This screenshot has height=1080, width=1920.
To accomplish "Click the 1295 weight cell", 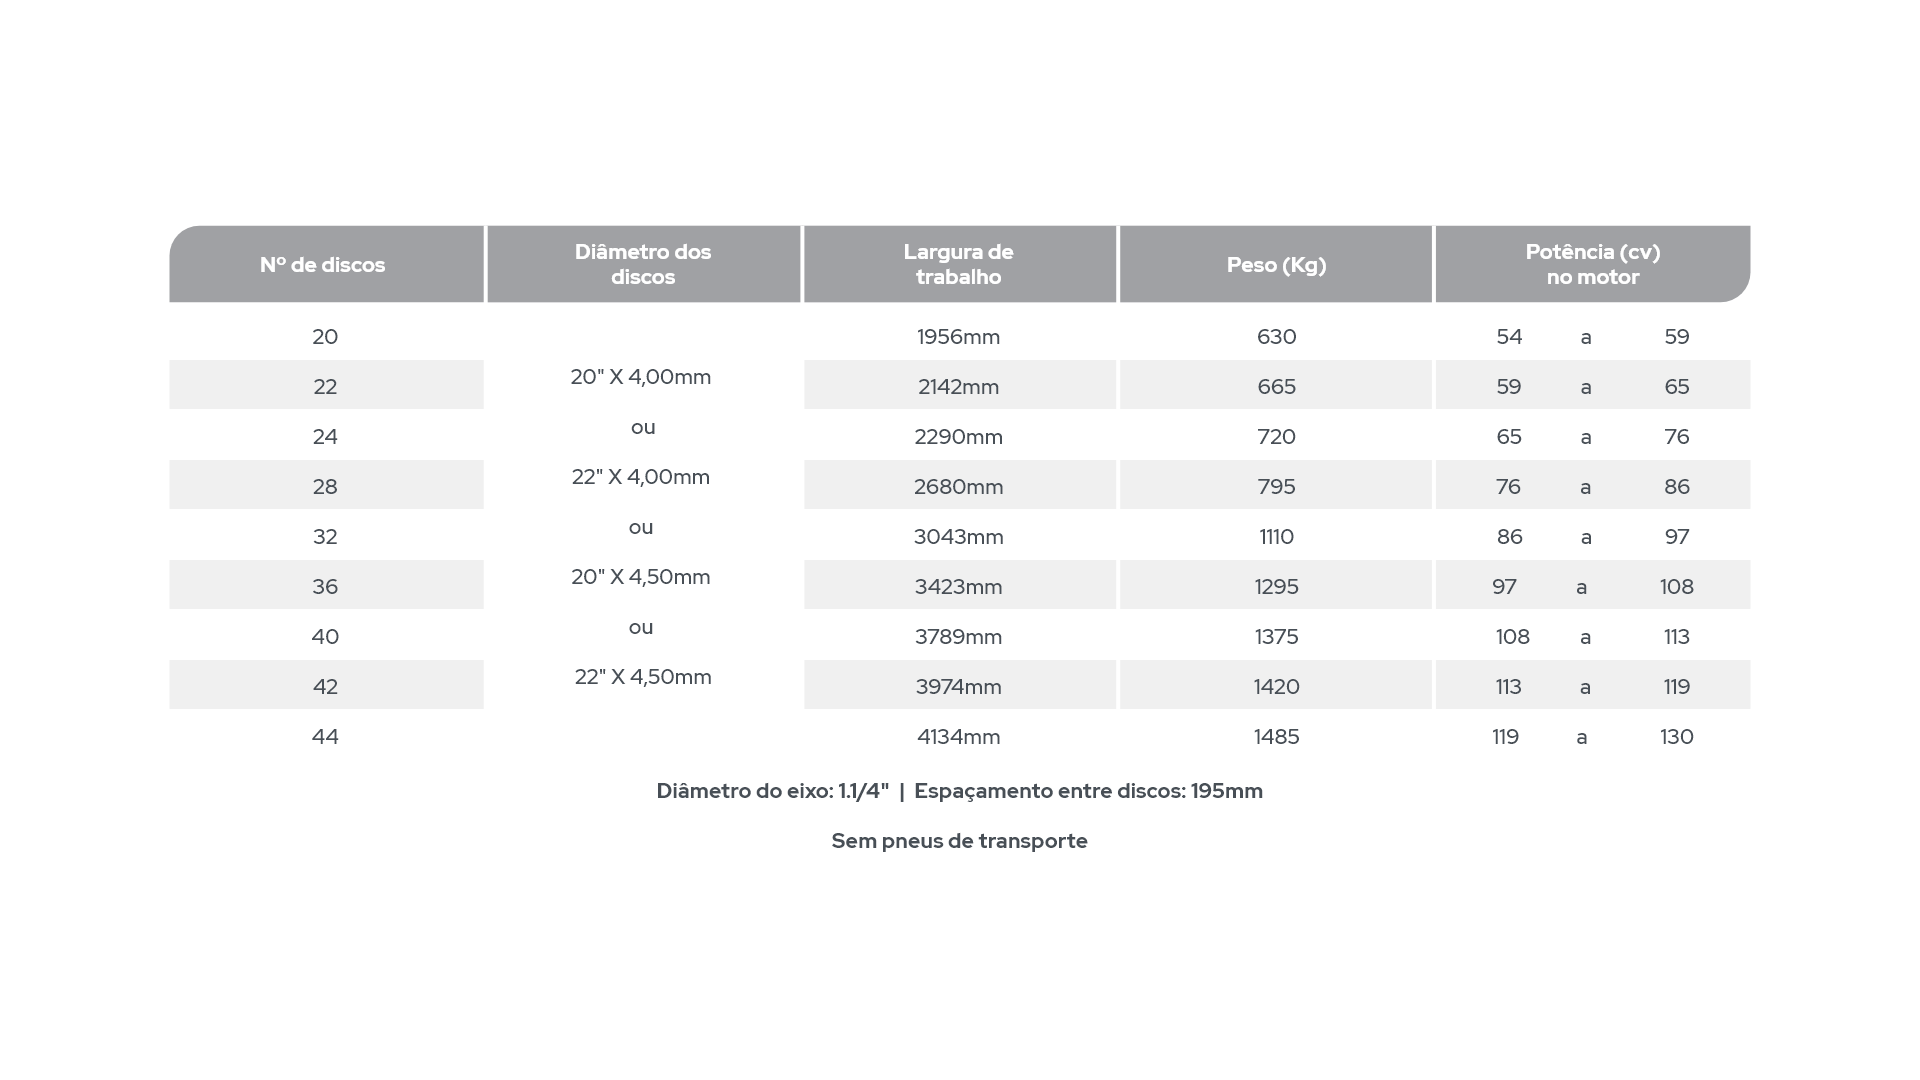I will click(1276, 585).
